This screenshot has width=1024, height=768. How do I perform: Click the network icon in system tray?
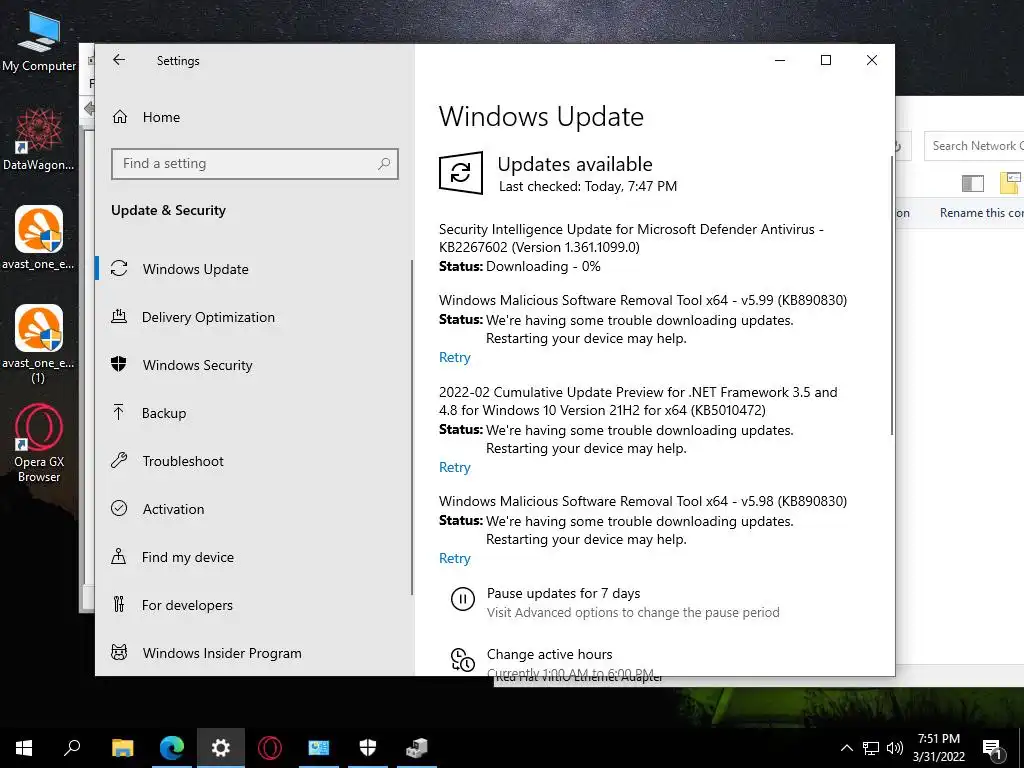tap(871, 748)
